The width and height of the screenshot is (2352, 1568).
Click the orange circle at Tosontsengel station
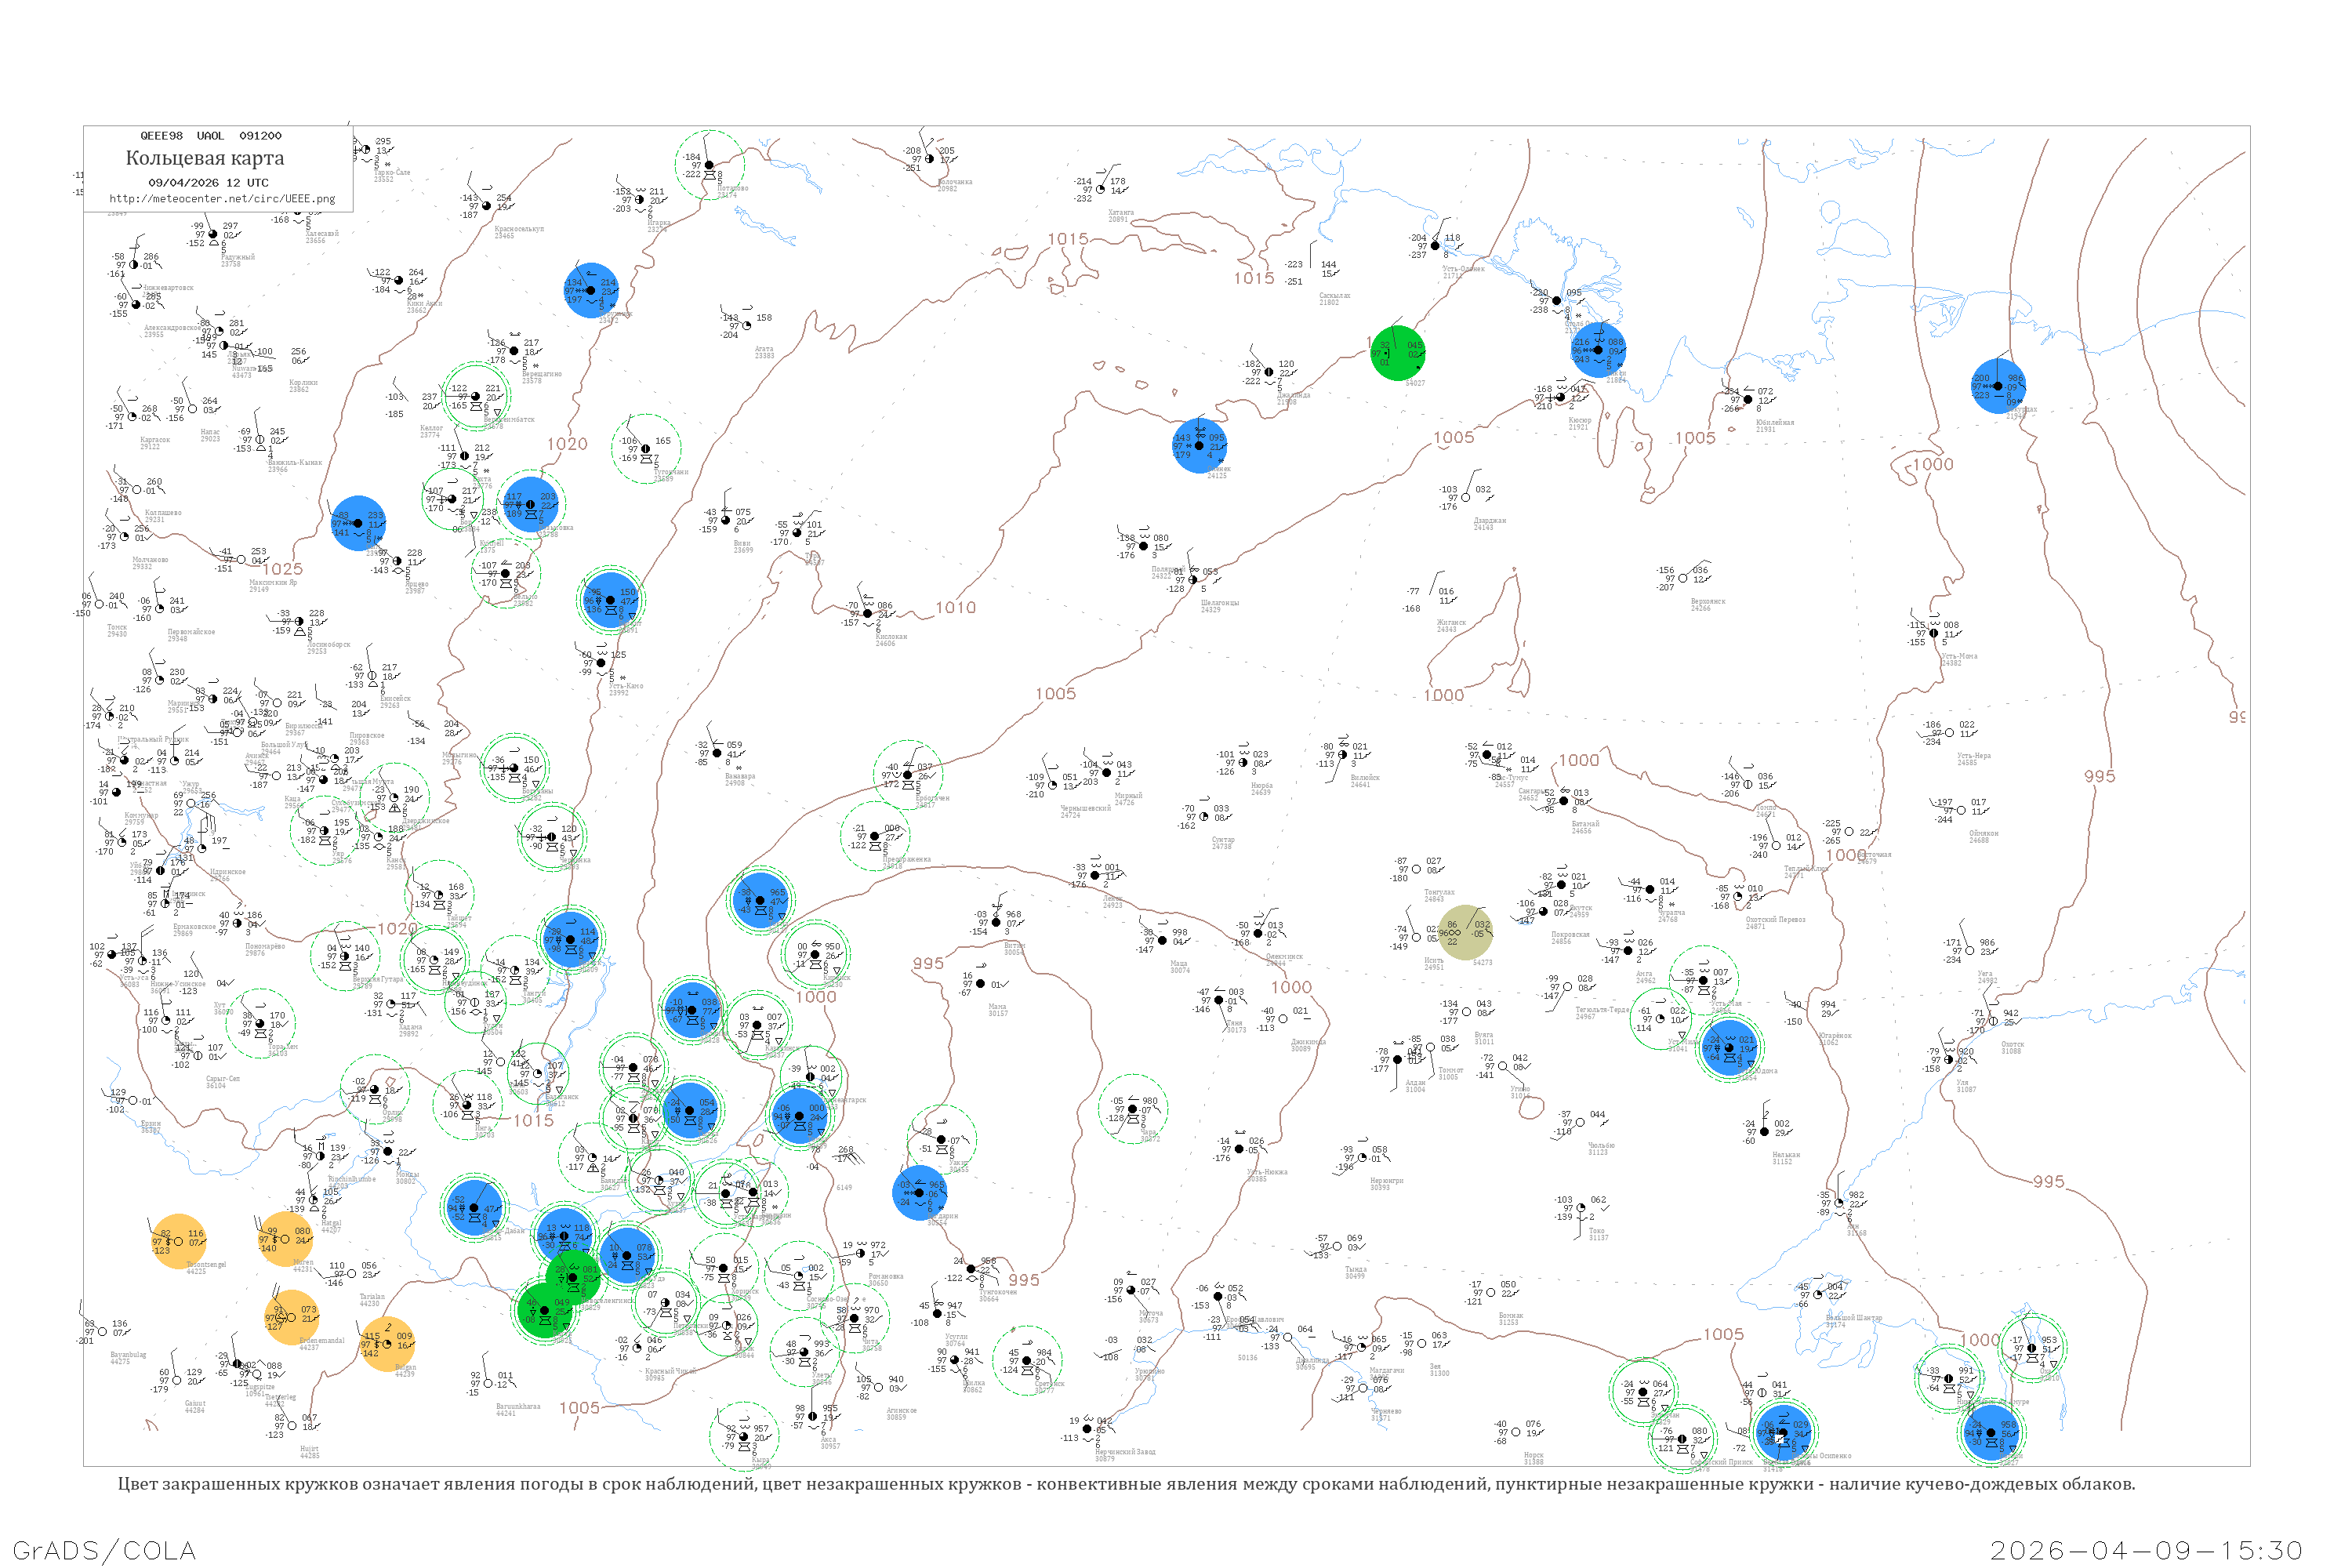coord(178,1242)
